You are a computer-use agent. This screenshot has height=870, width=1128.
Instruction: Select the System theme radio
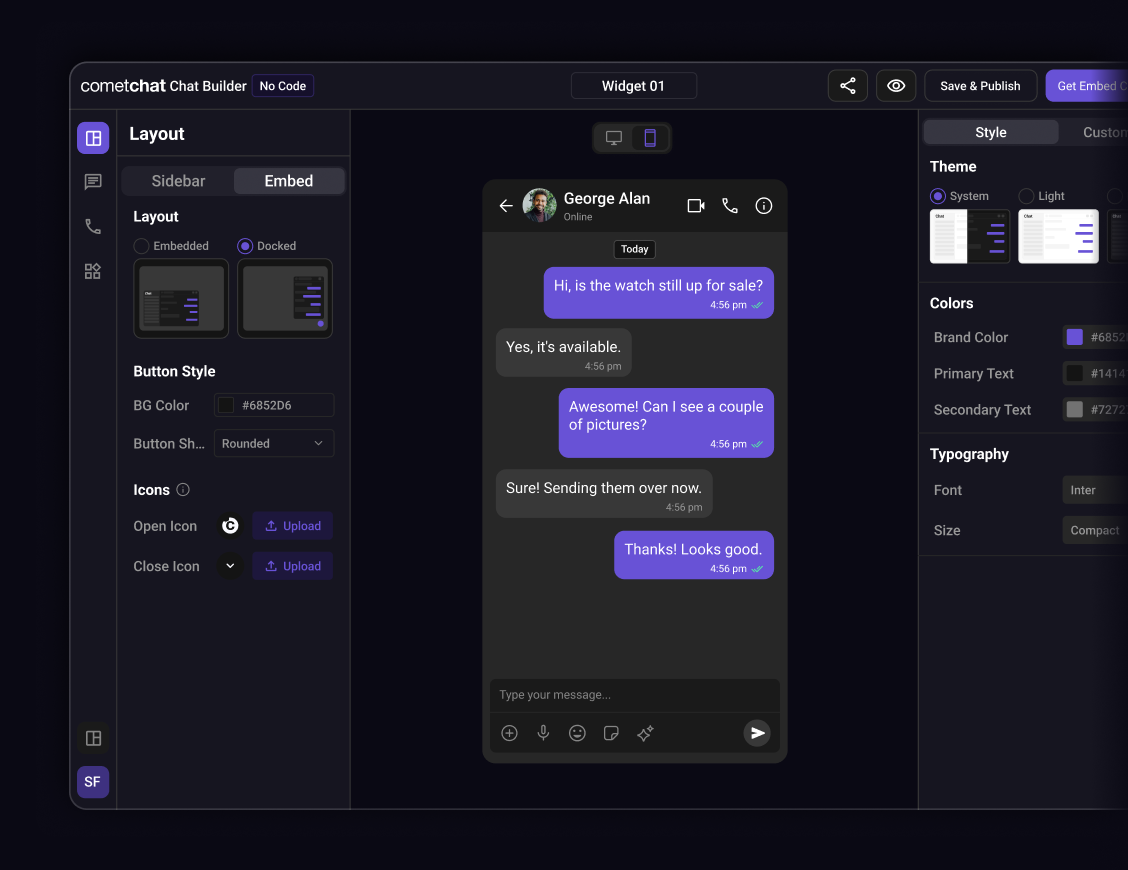(937, 196)
